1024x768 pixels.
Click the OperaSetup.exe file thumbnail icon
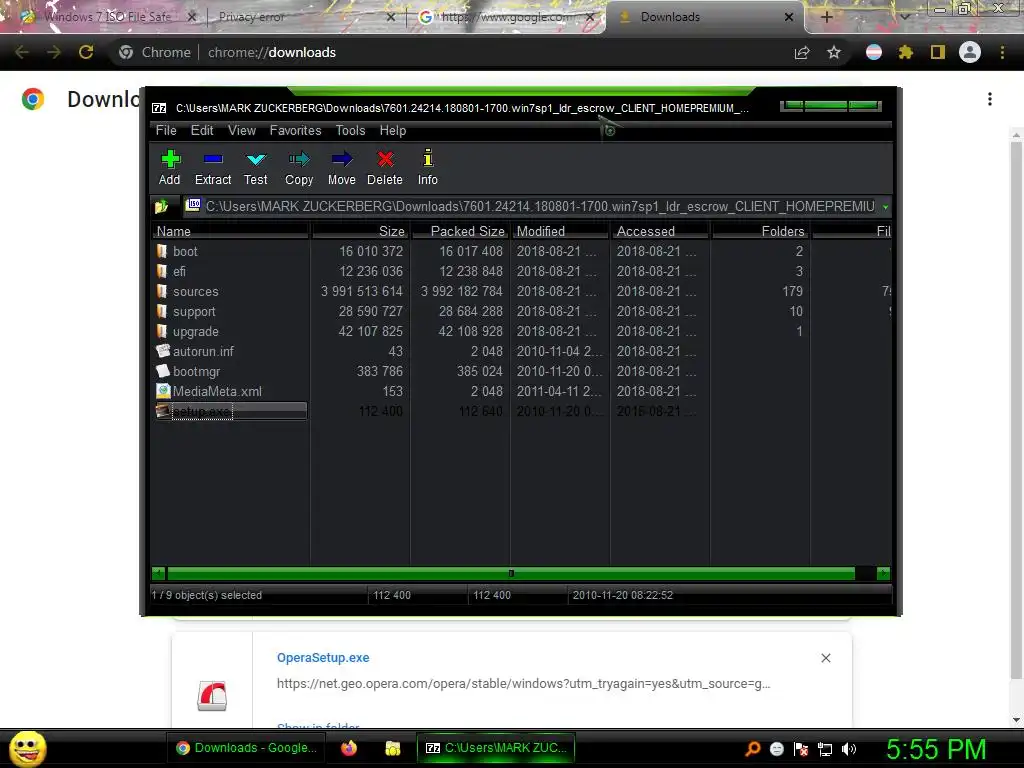point(212,696)
